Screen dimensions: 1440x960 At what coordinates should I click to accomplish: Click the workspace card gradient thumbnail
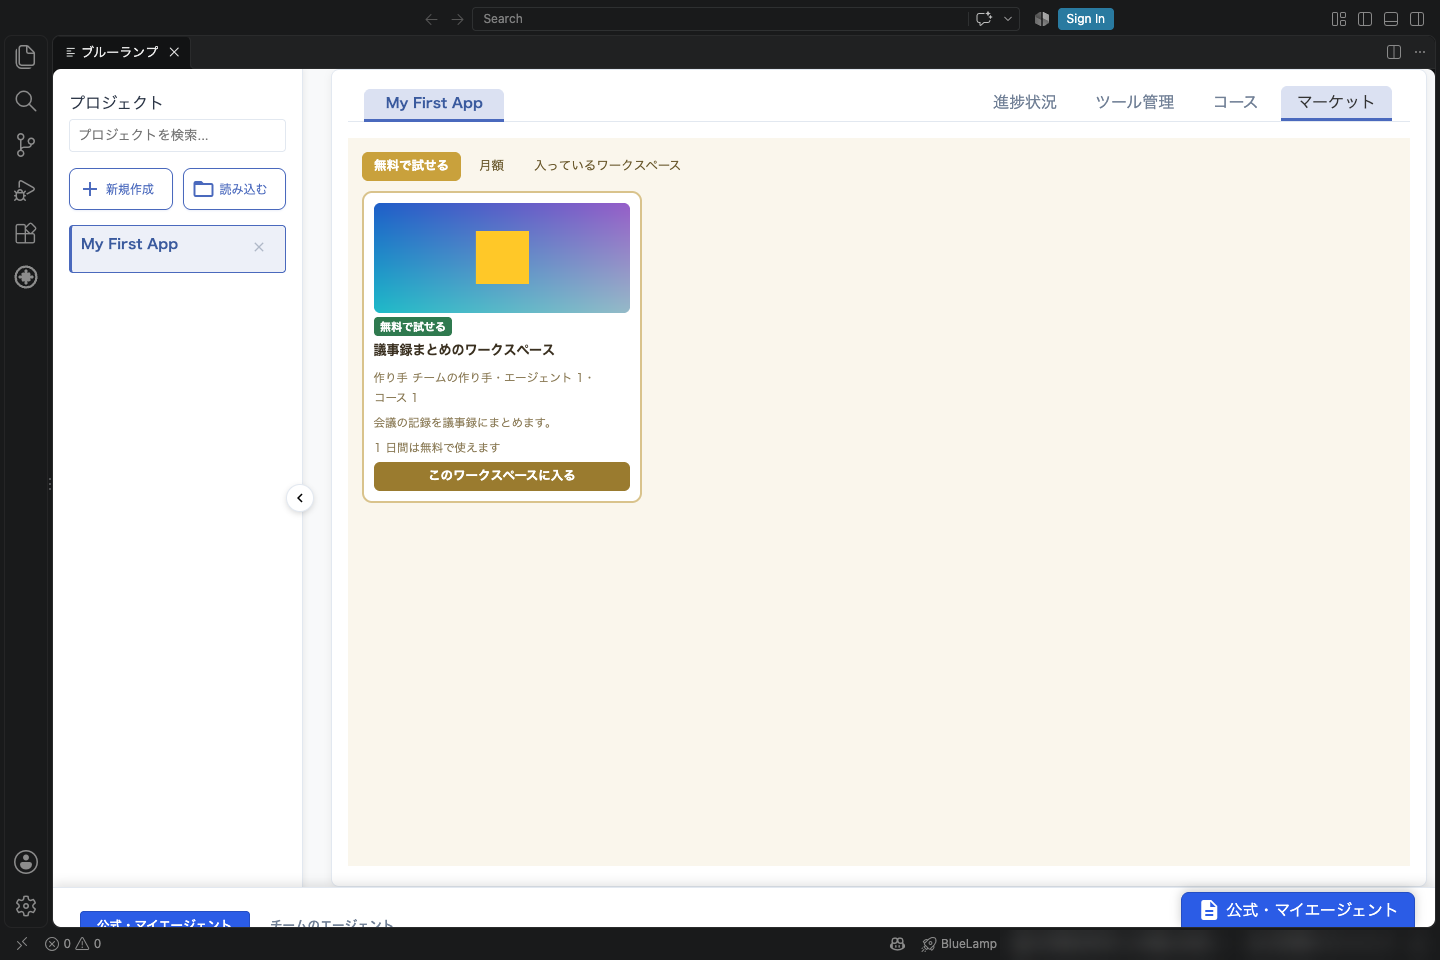502,258
